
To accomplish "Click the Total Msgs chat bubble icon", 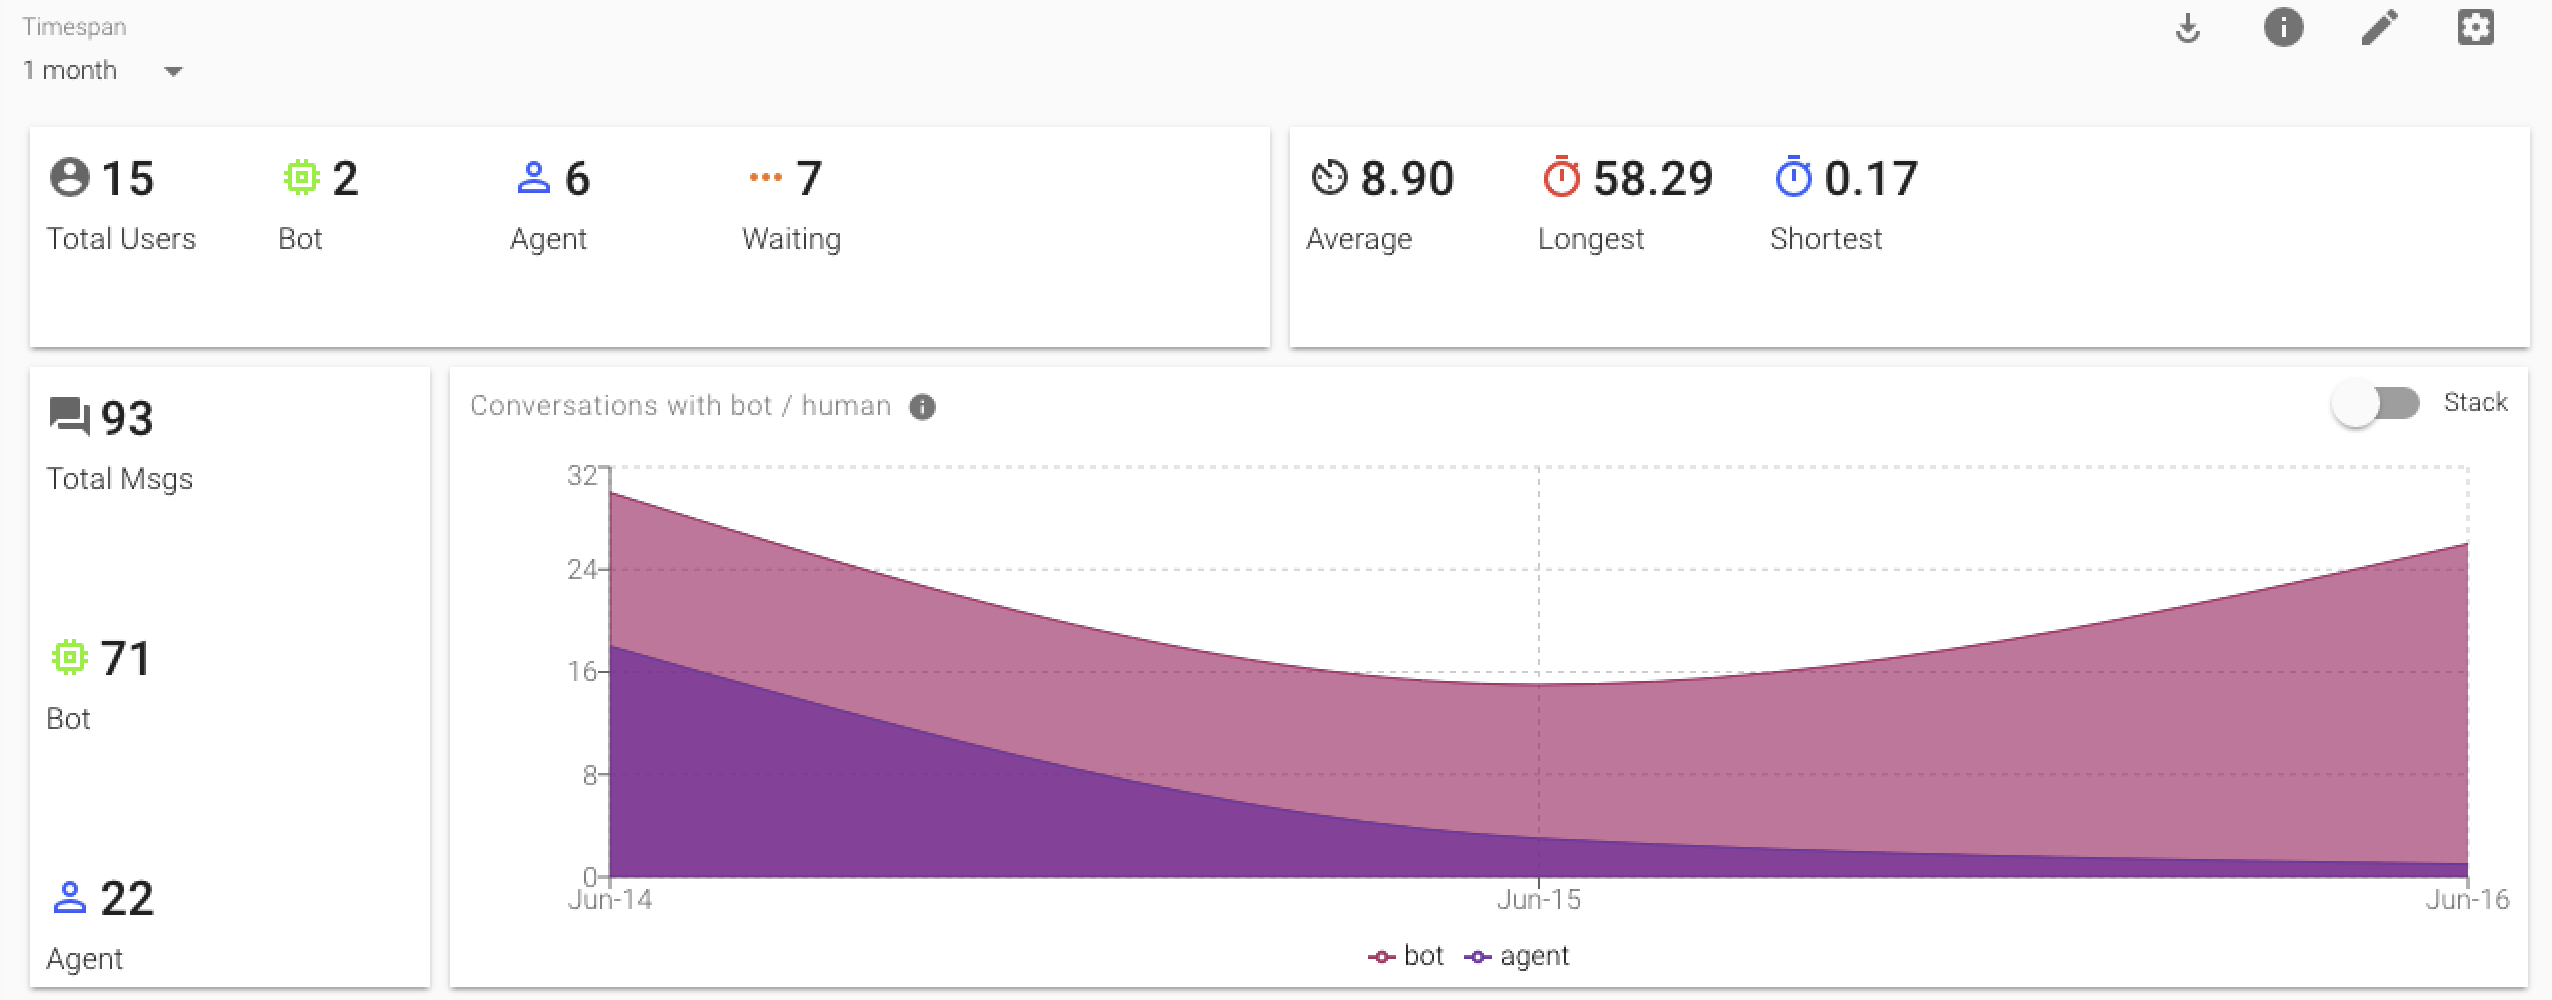I will point(70,417).
